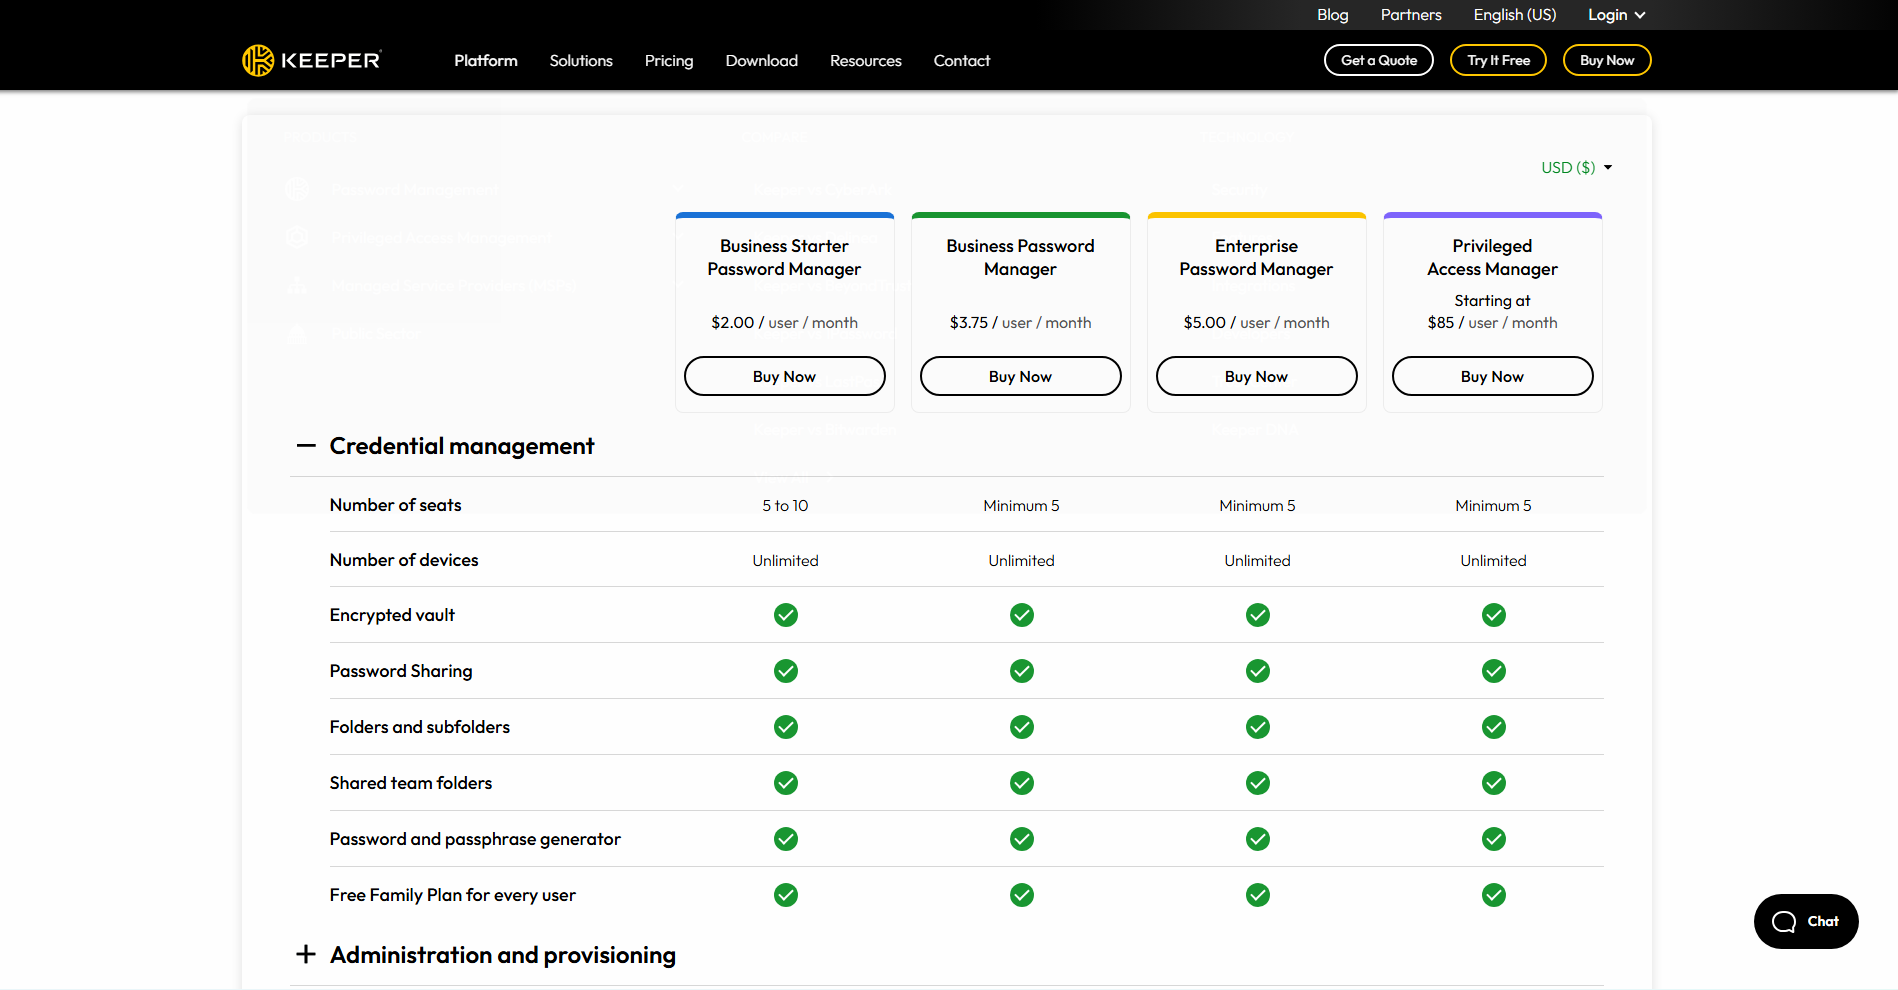1898x990 pixels.
Task: Click Free Family Plan checkmark under Enterprise
Action: (x=1258, y=895)
